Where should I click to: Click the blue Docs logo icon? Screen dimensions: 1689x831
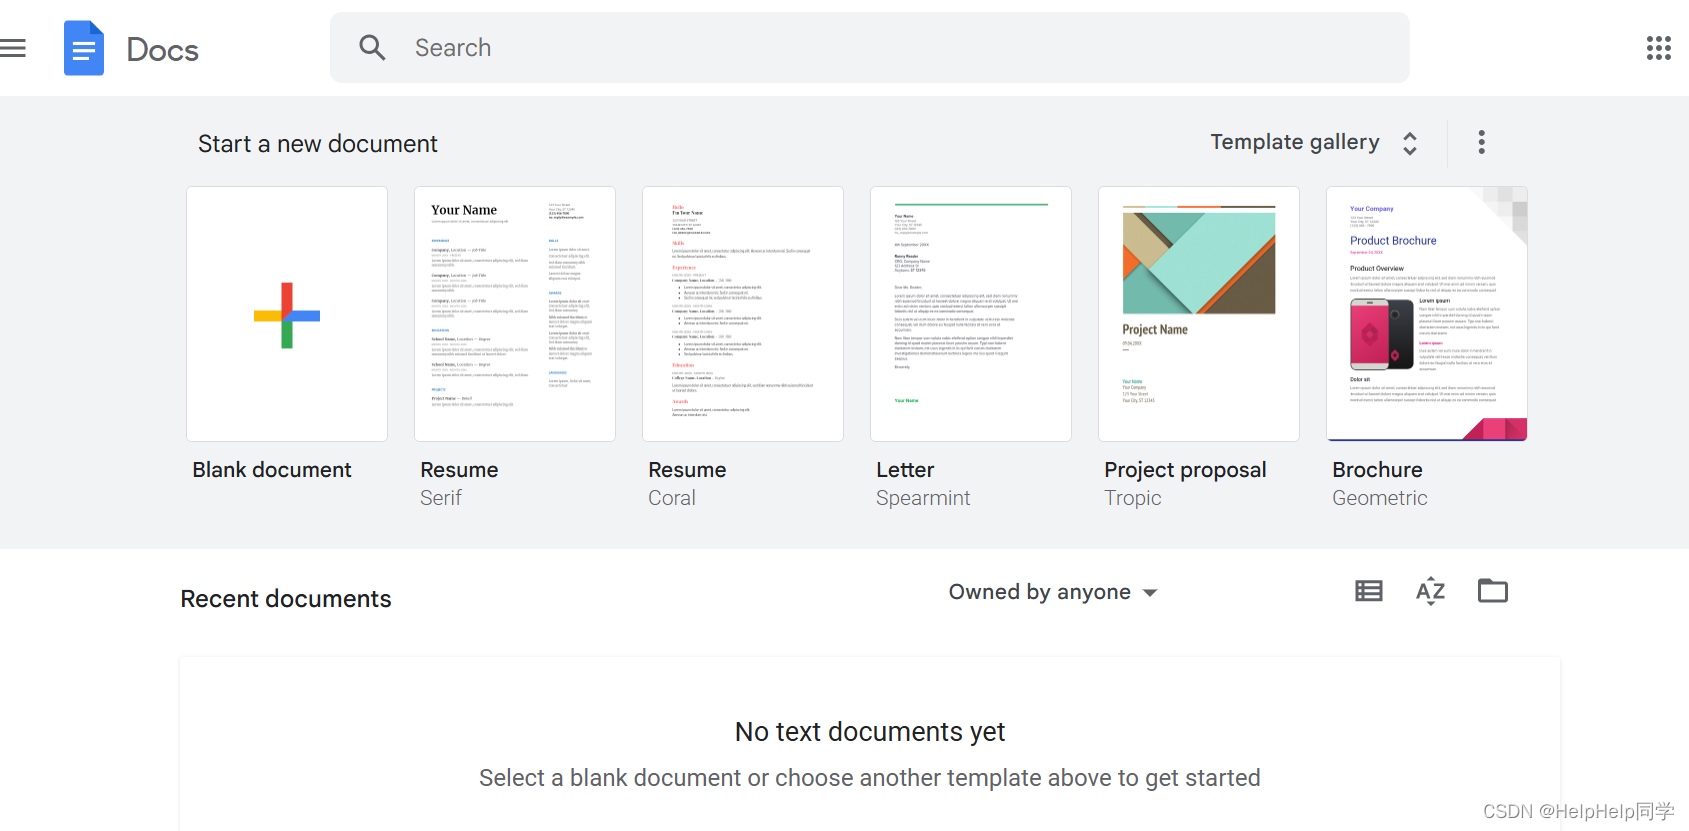(84, 48)
